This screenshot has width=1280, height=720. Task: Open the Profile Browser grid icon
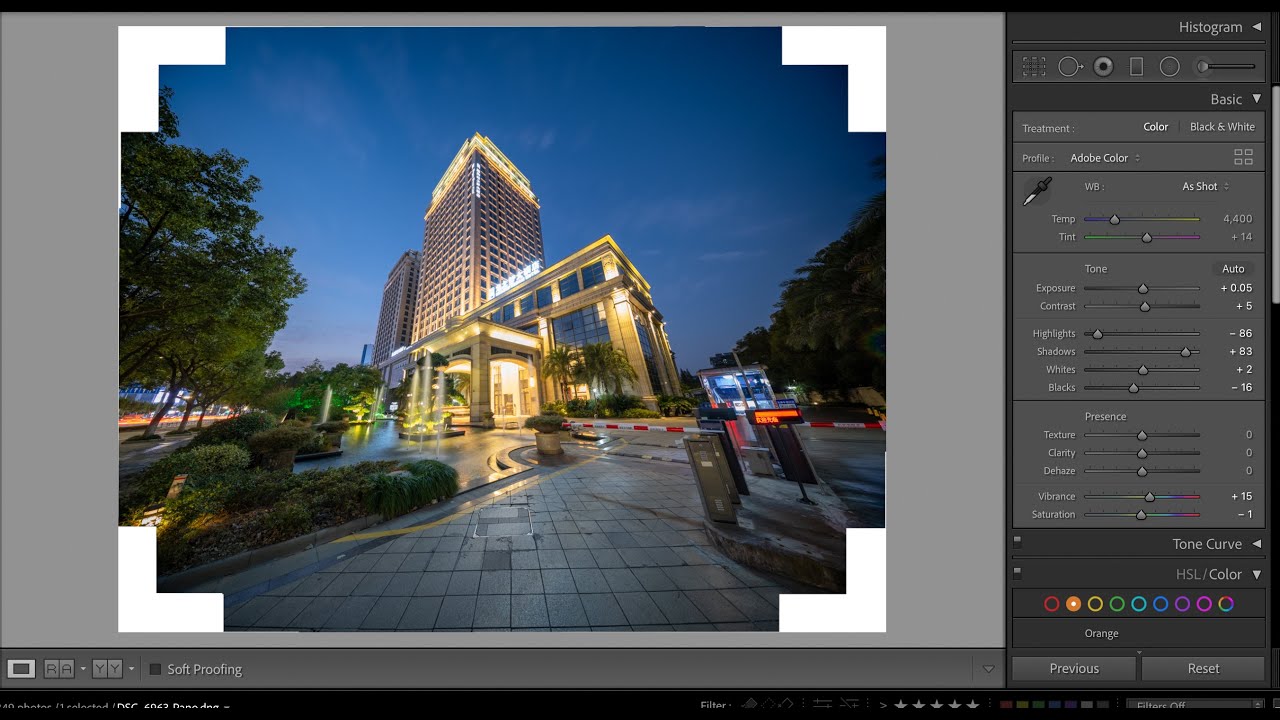click(x=1243, y=157)
